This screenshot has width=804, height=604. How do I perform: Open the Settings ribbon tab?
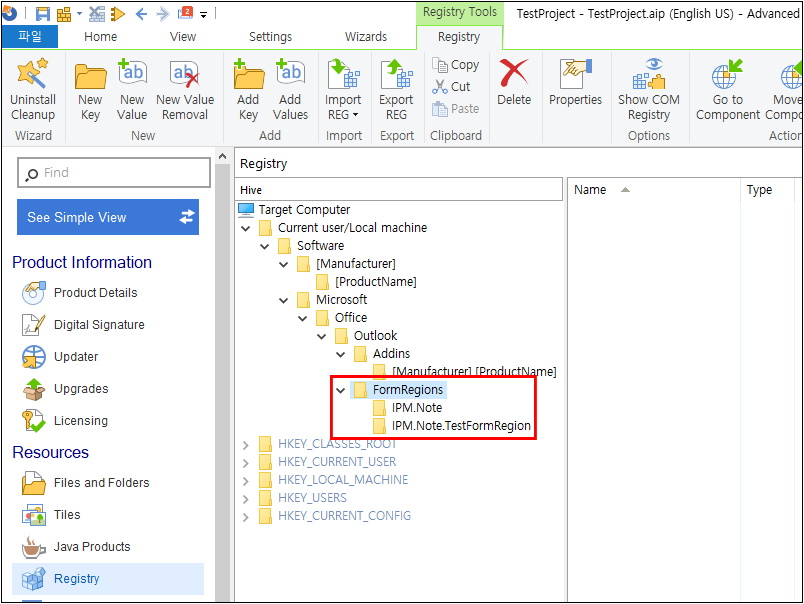tap(270, 37)
